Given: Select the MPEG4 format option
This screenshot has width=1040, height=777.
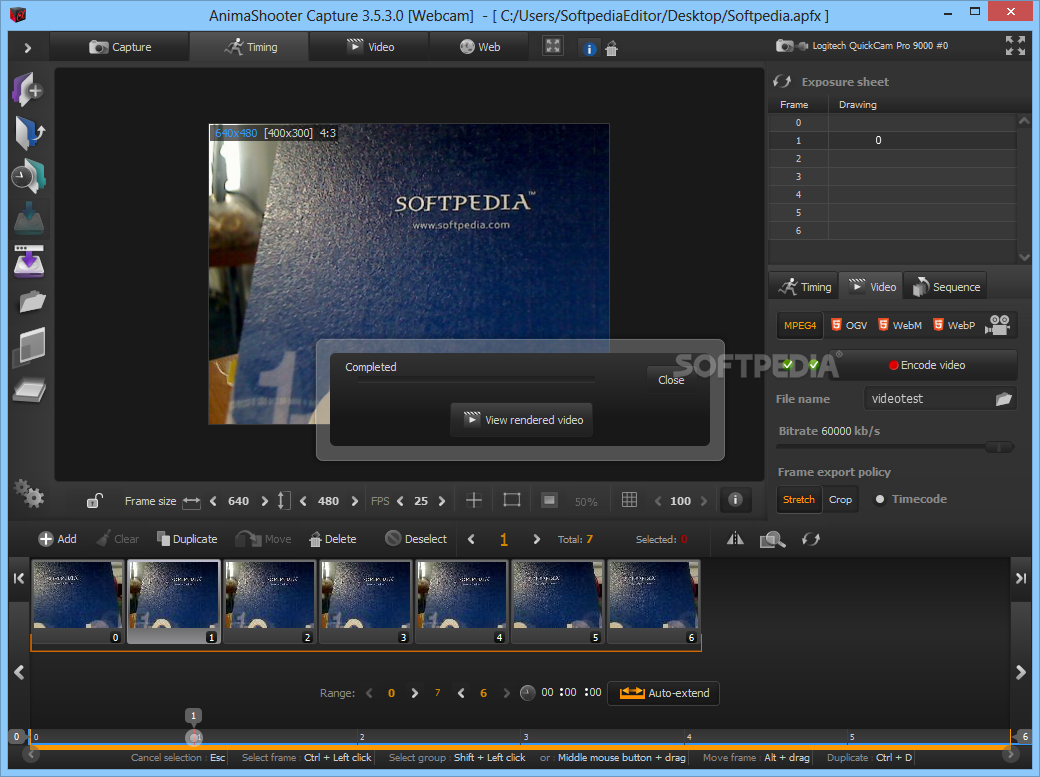Looking at the screenshot, I should 800,325.
